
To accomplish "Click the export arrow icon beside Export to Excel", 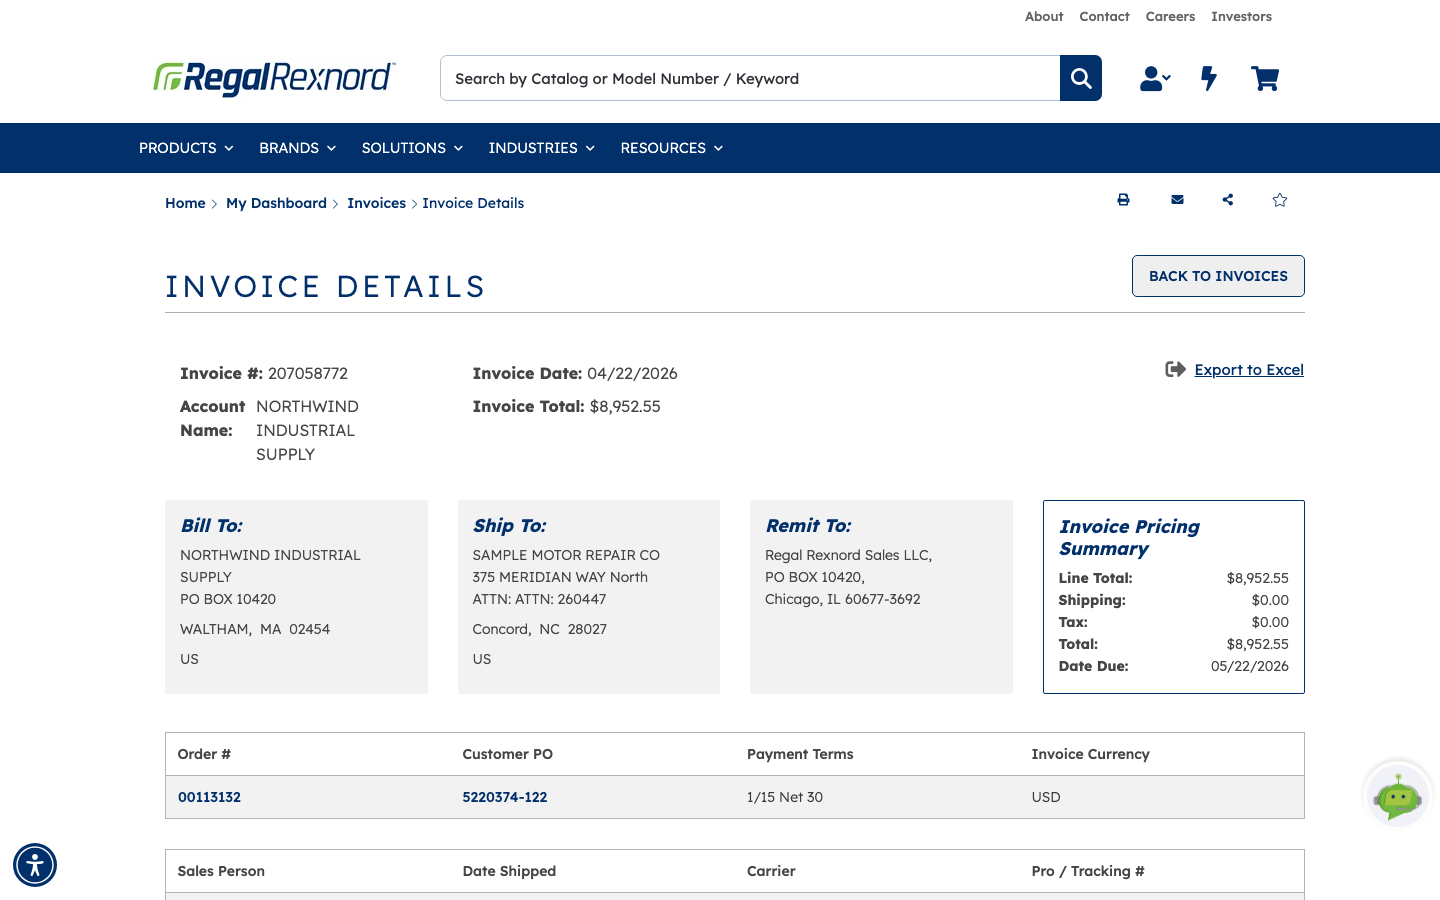I will point(1175,369).
